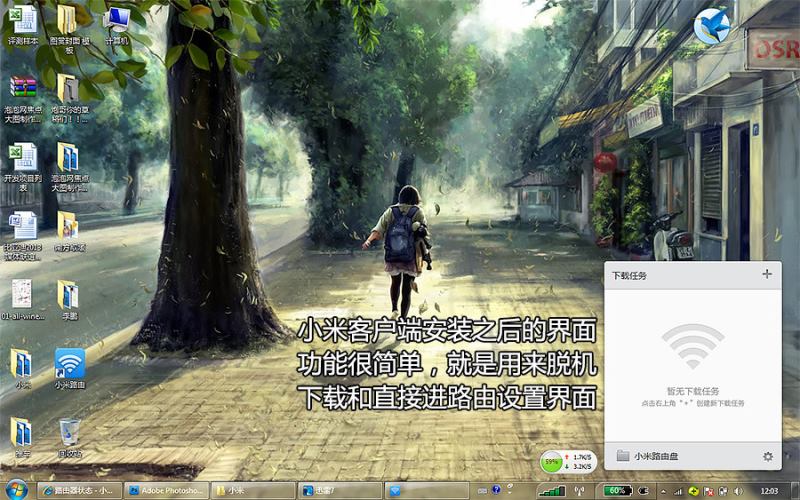800x500 pixels.
Task: Open the 评测样本 Excel file icon
Action: click(x=23, y=26)
